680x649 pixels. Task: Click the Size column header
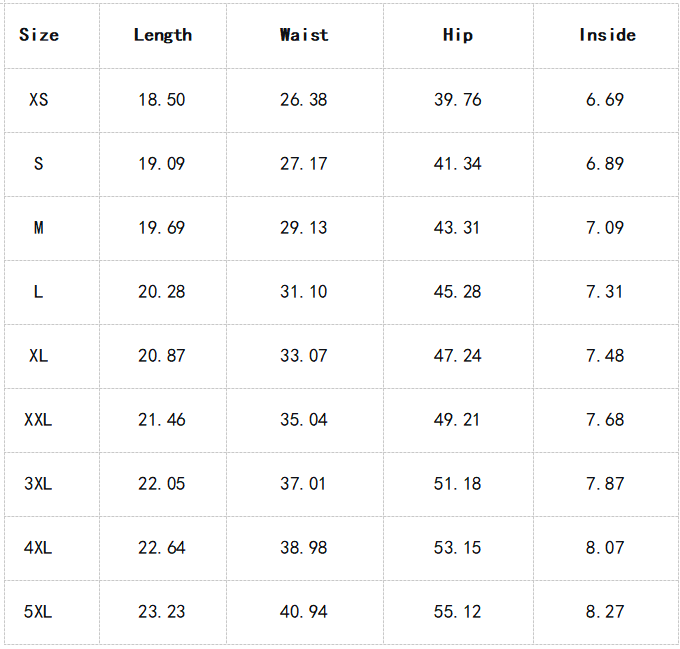tap(39, 35)
